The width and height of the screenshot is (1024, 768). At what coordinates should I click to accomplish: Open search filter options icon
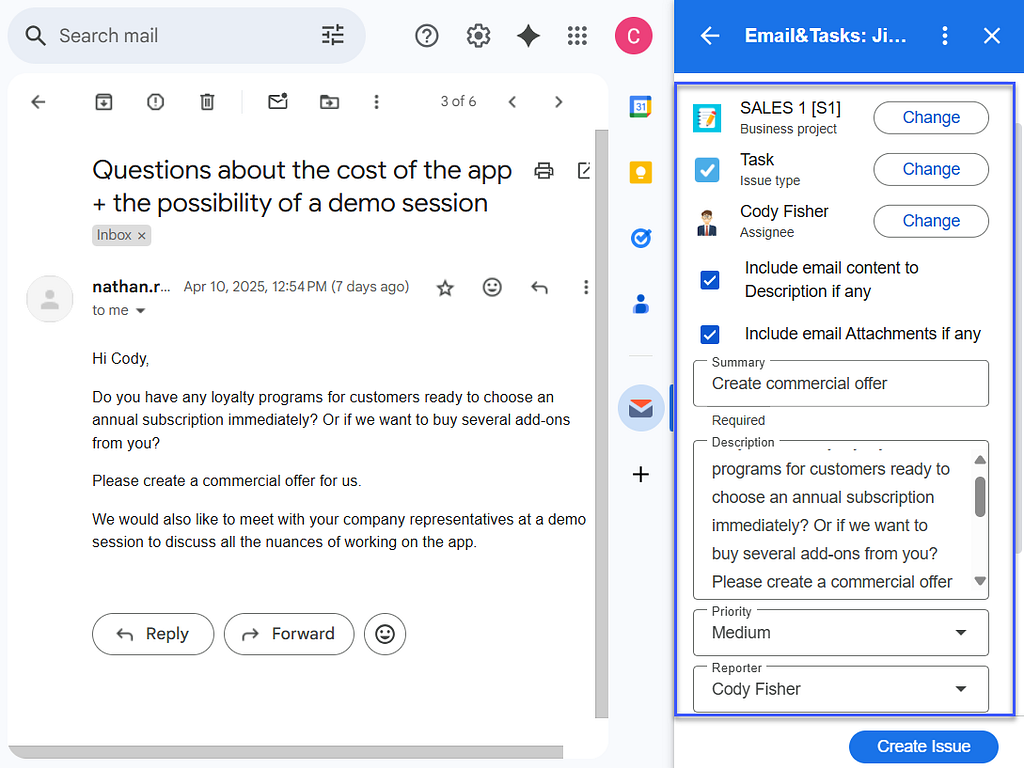tap(332, 35)
